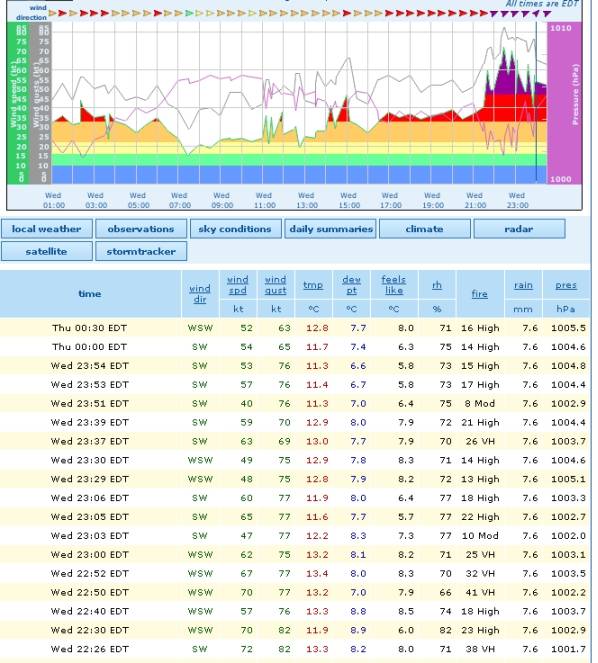Select the Thu 00:30 EDT row time
Viewport: 598px width, 663px height.
90,328
